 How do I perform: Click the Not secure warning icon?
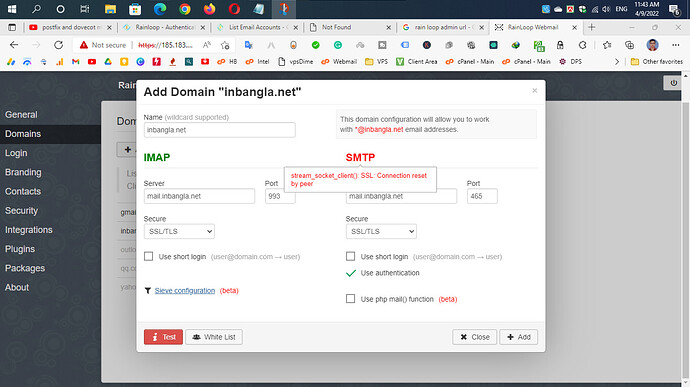pos(84,45)
